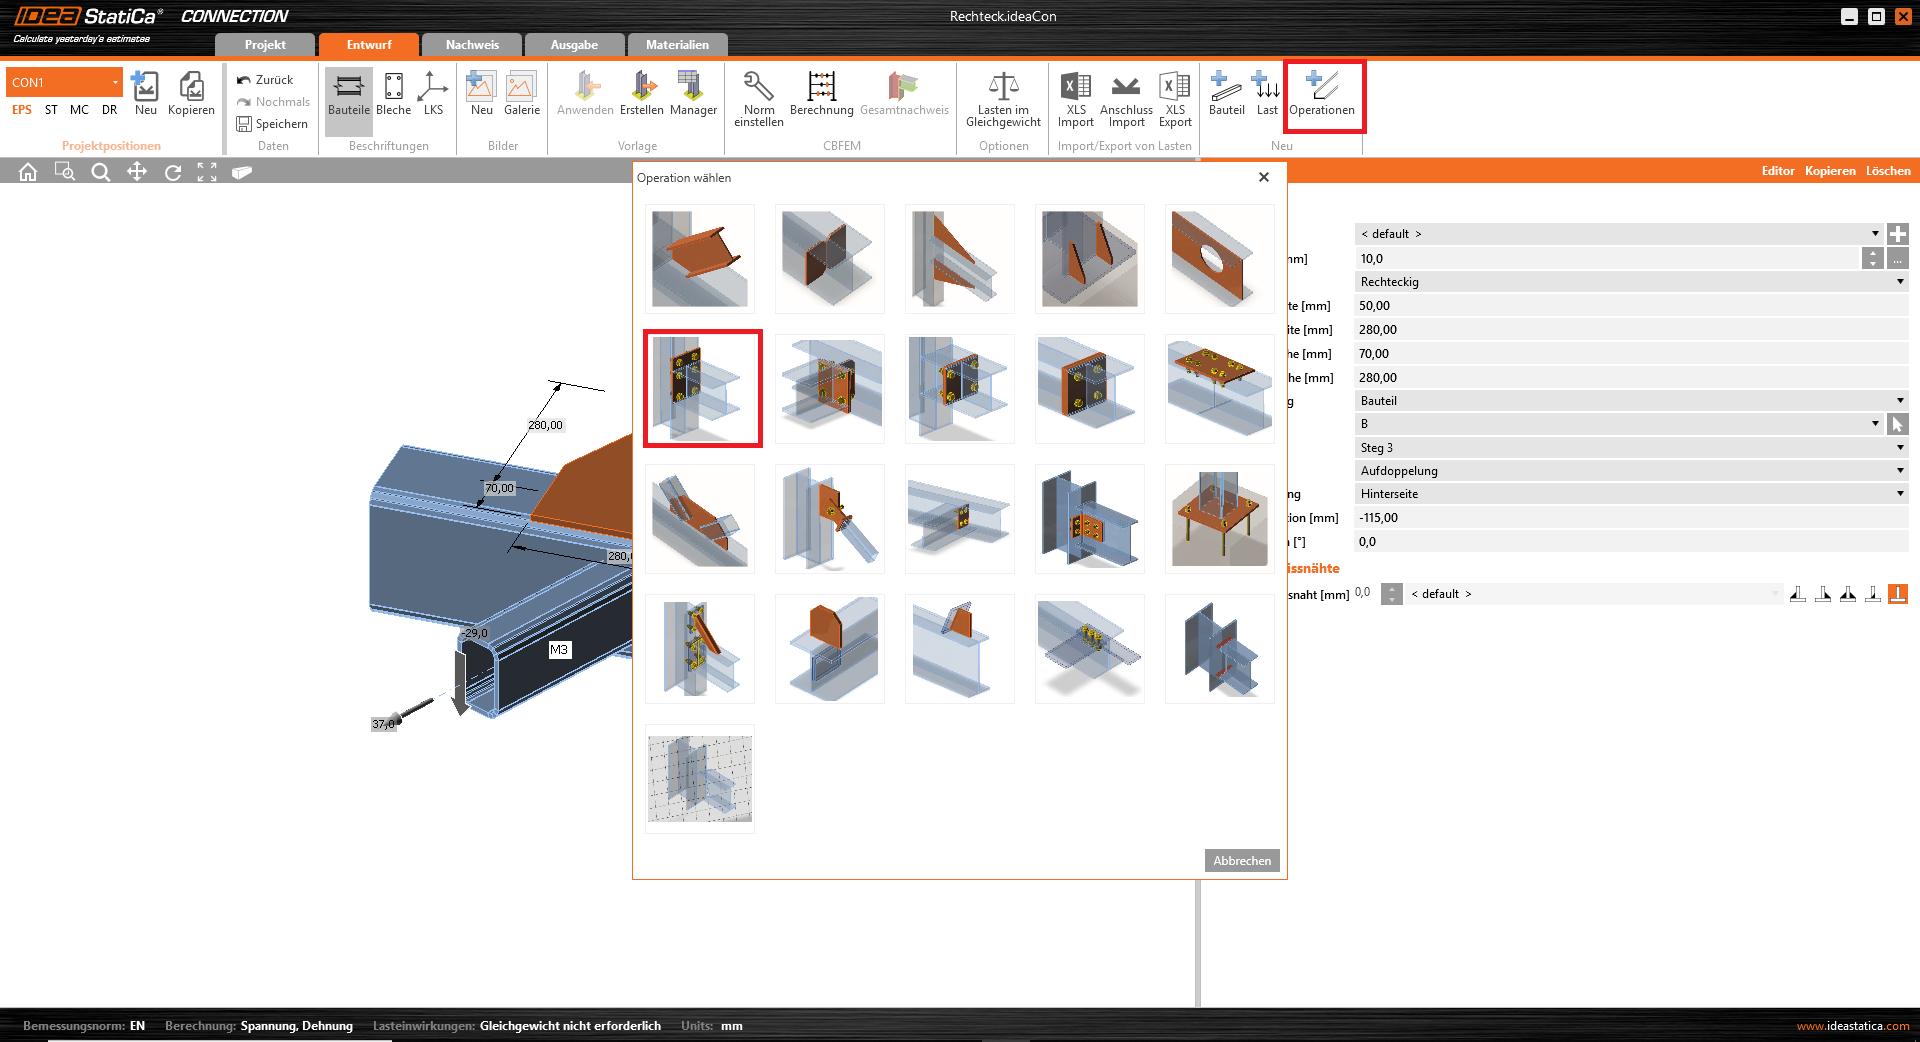Select the highlighted orange weld type button
Viewport: 1920px width, 1042px height.
click(x=1897, y=594)
